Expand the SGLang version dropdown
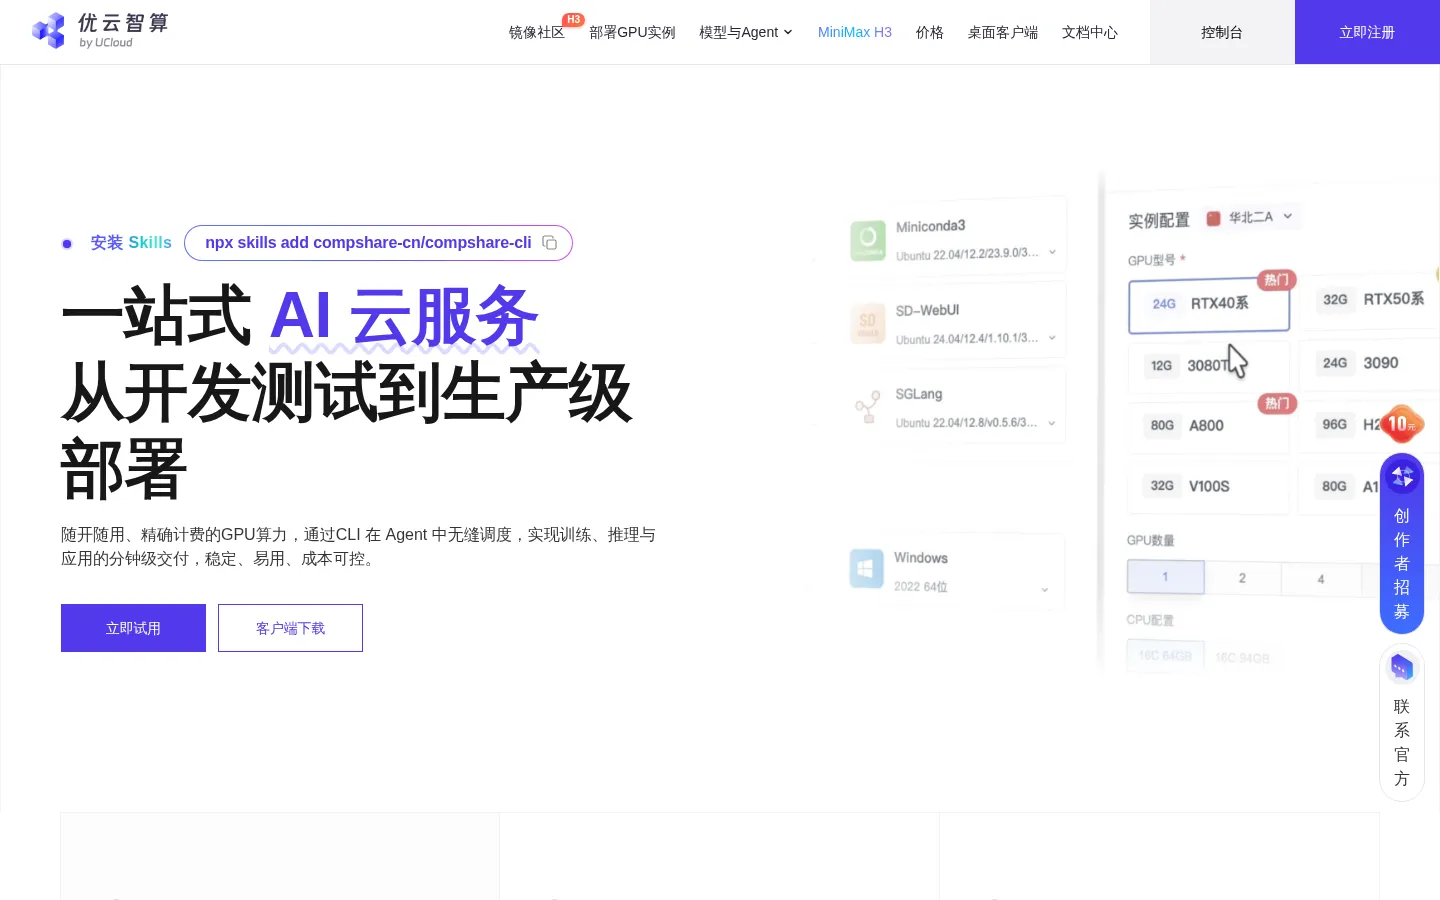Viewport: 1440px width, 900px height. click(1052, 423)
